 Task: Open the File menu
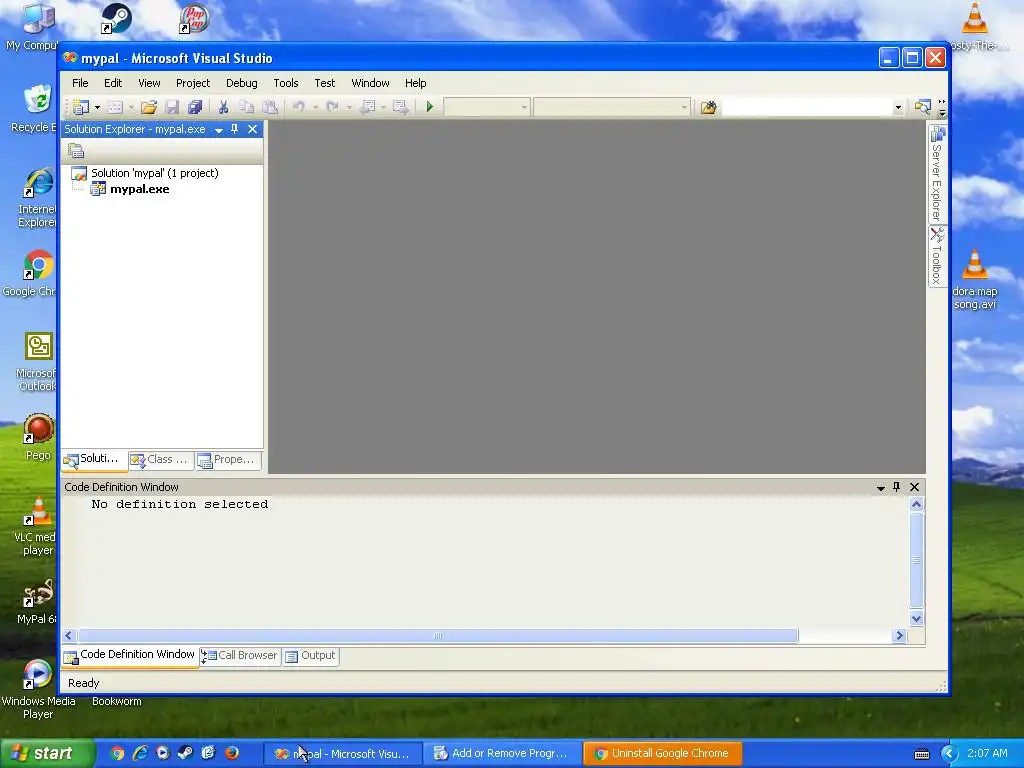click(x=80, y=83)
